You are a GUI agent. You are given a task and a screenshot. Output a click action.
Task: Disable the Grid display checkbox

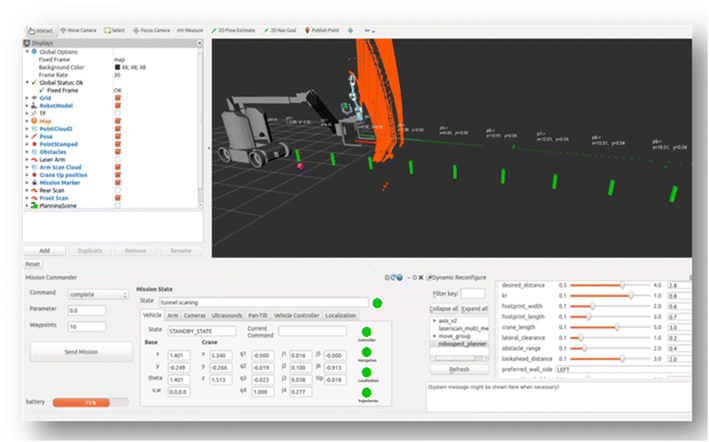[118, 98]
